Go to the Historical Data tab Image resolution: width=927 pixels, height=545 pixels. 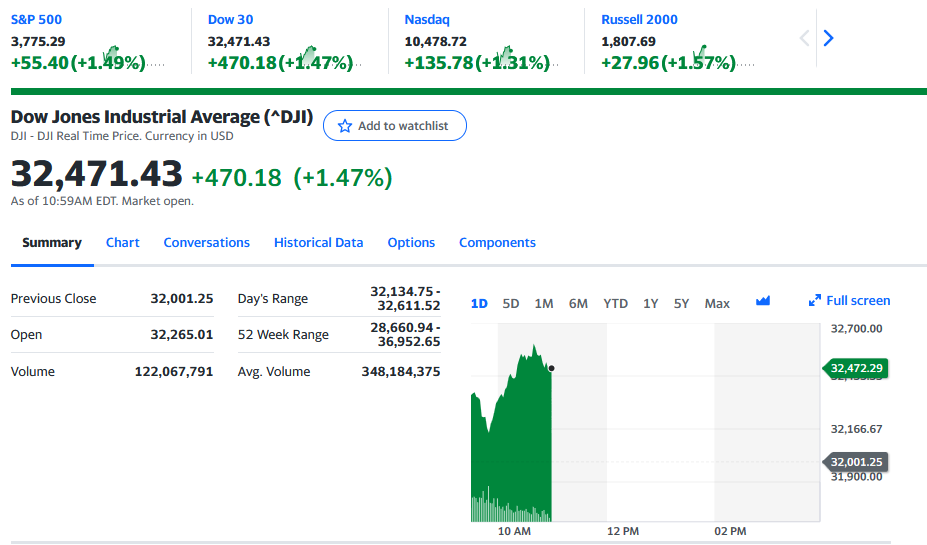[318, 243]
